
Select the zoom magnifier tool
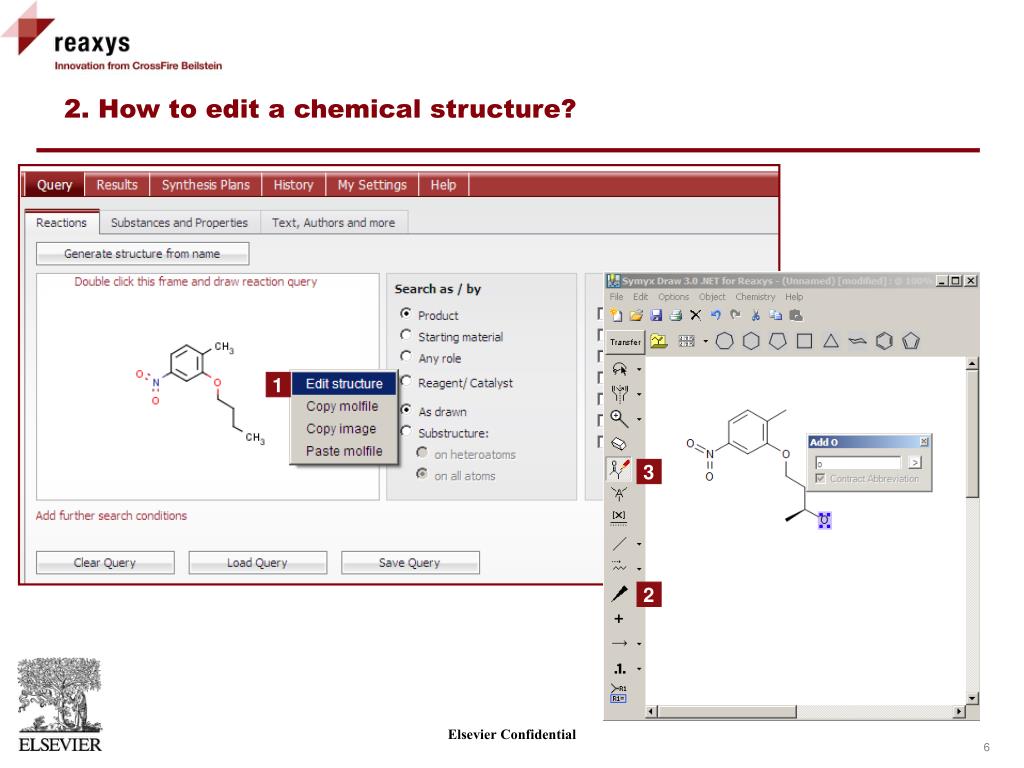coord(619,419)
